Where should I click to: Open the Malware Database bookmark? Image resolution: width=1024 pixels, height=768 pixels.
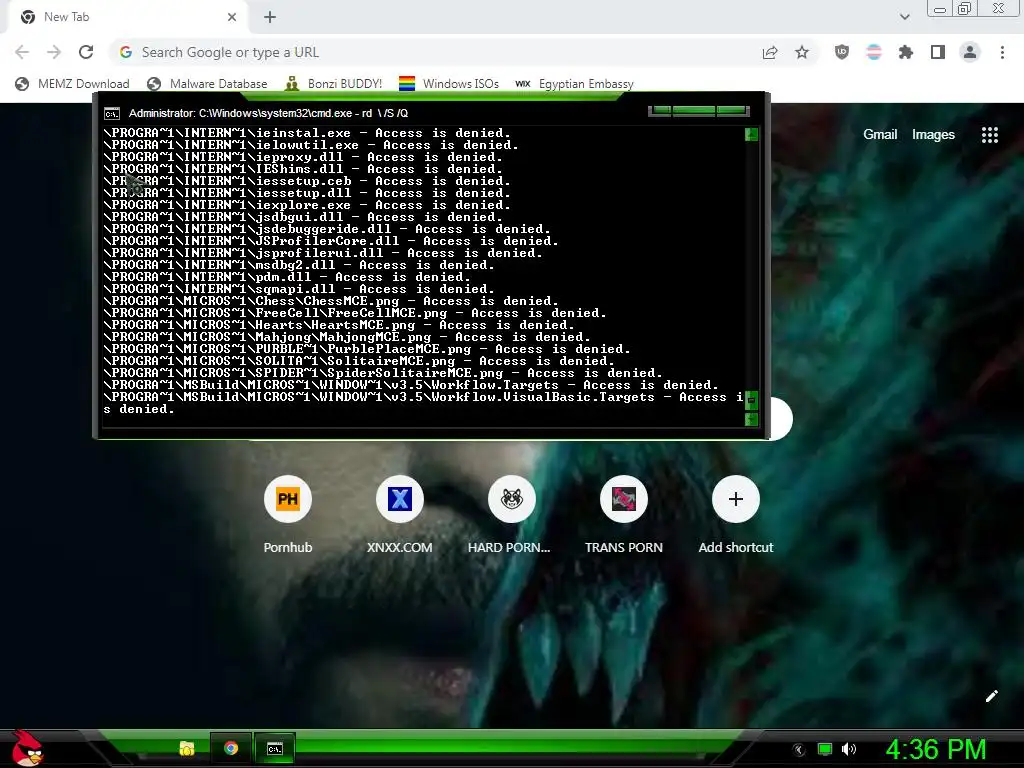(x=208, y=84)
